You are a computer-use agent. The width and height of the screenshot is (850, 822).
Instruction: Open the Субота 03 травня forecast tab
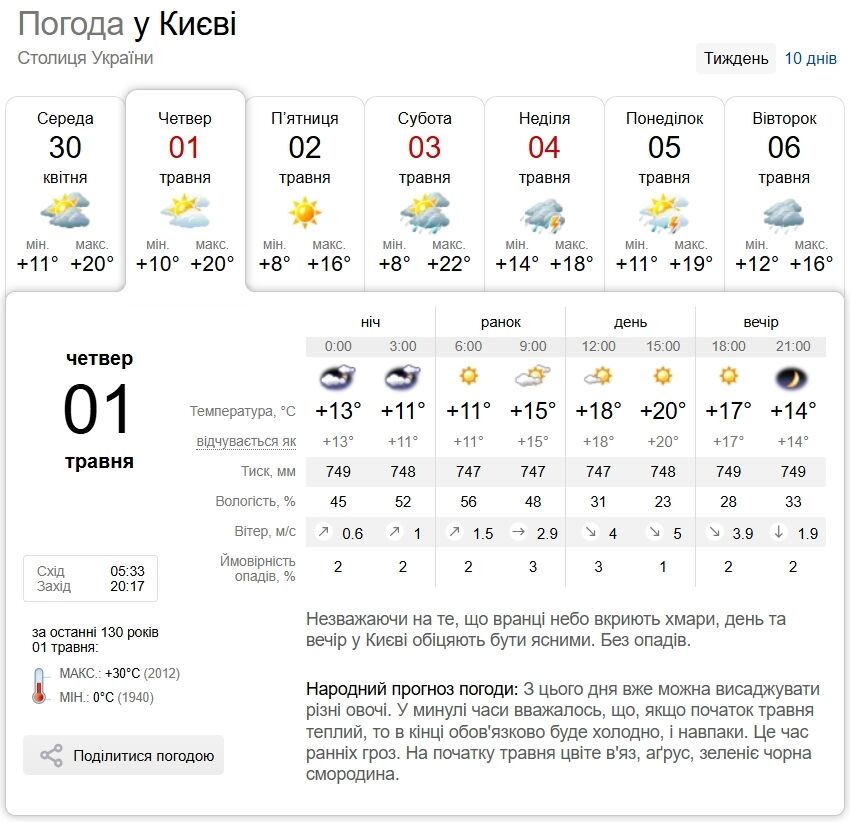(x=424, y=194)
